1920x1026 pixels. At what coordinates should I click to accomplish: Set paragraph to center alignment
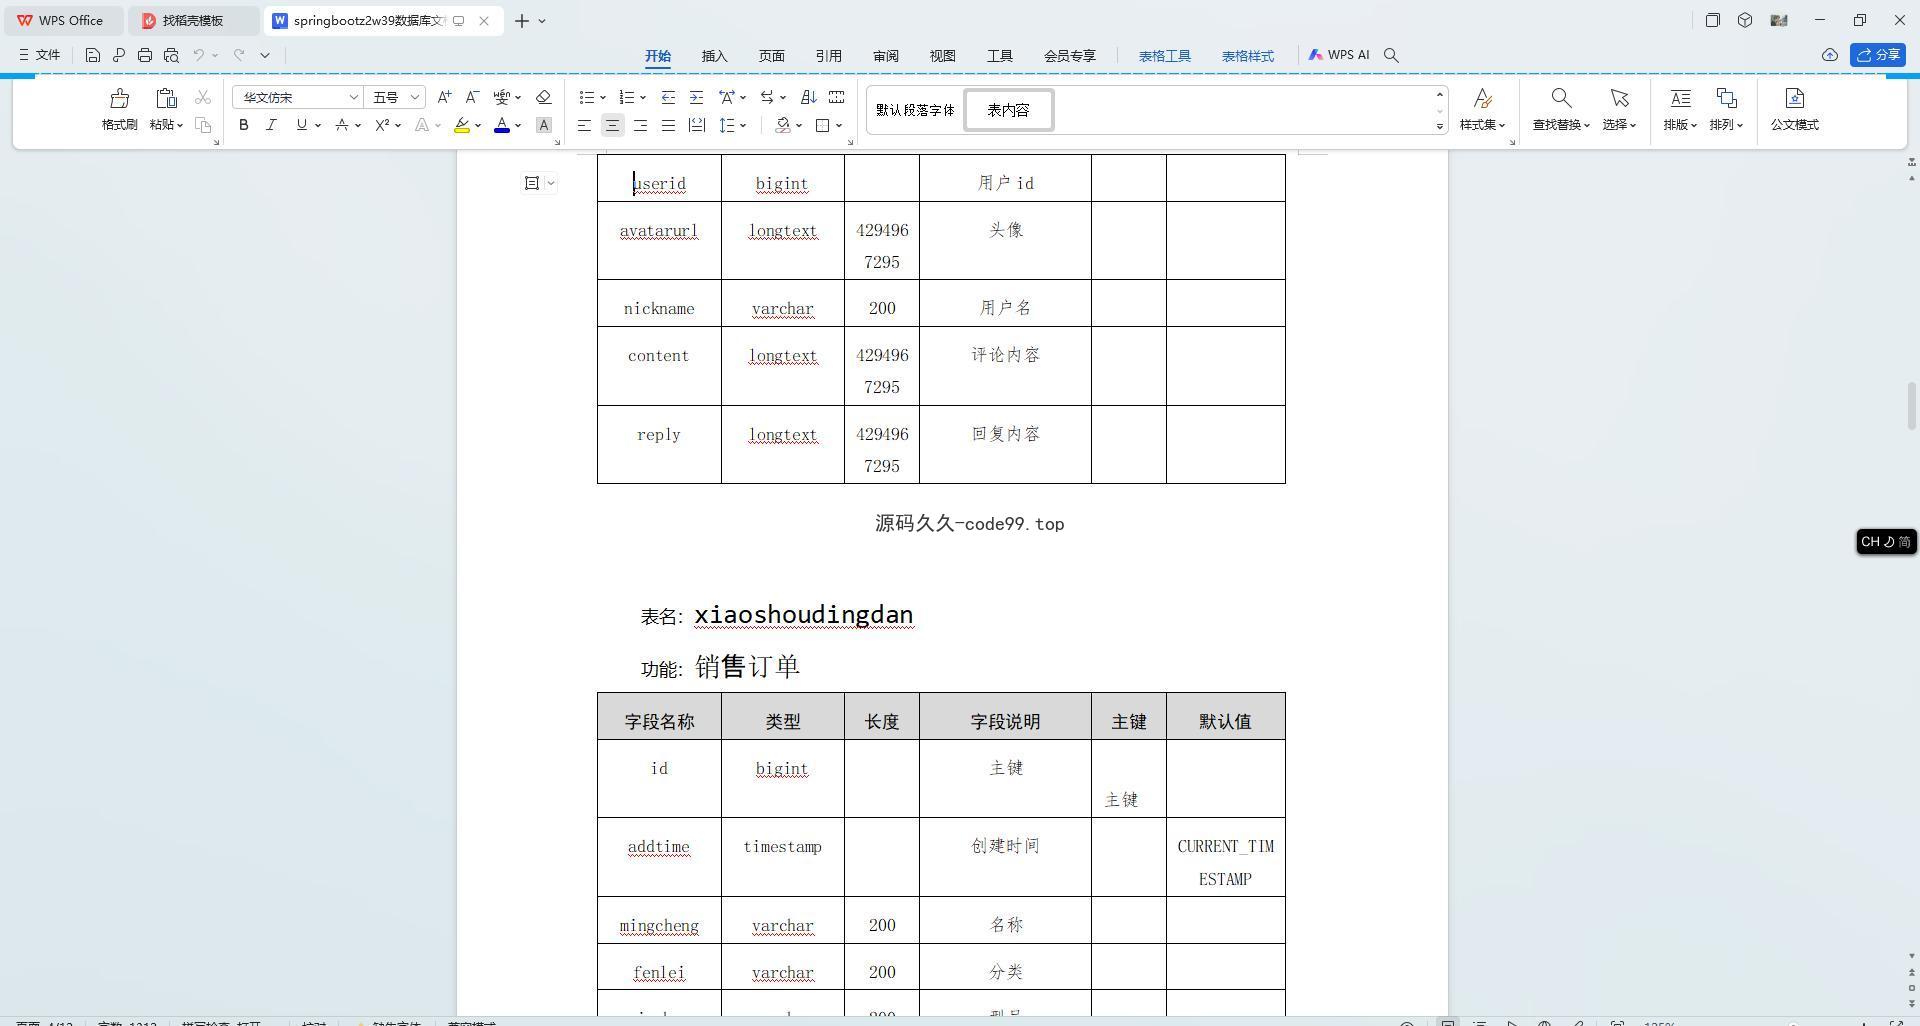[612, 125]
